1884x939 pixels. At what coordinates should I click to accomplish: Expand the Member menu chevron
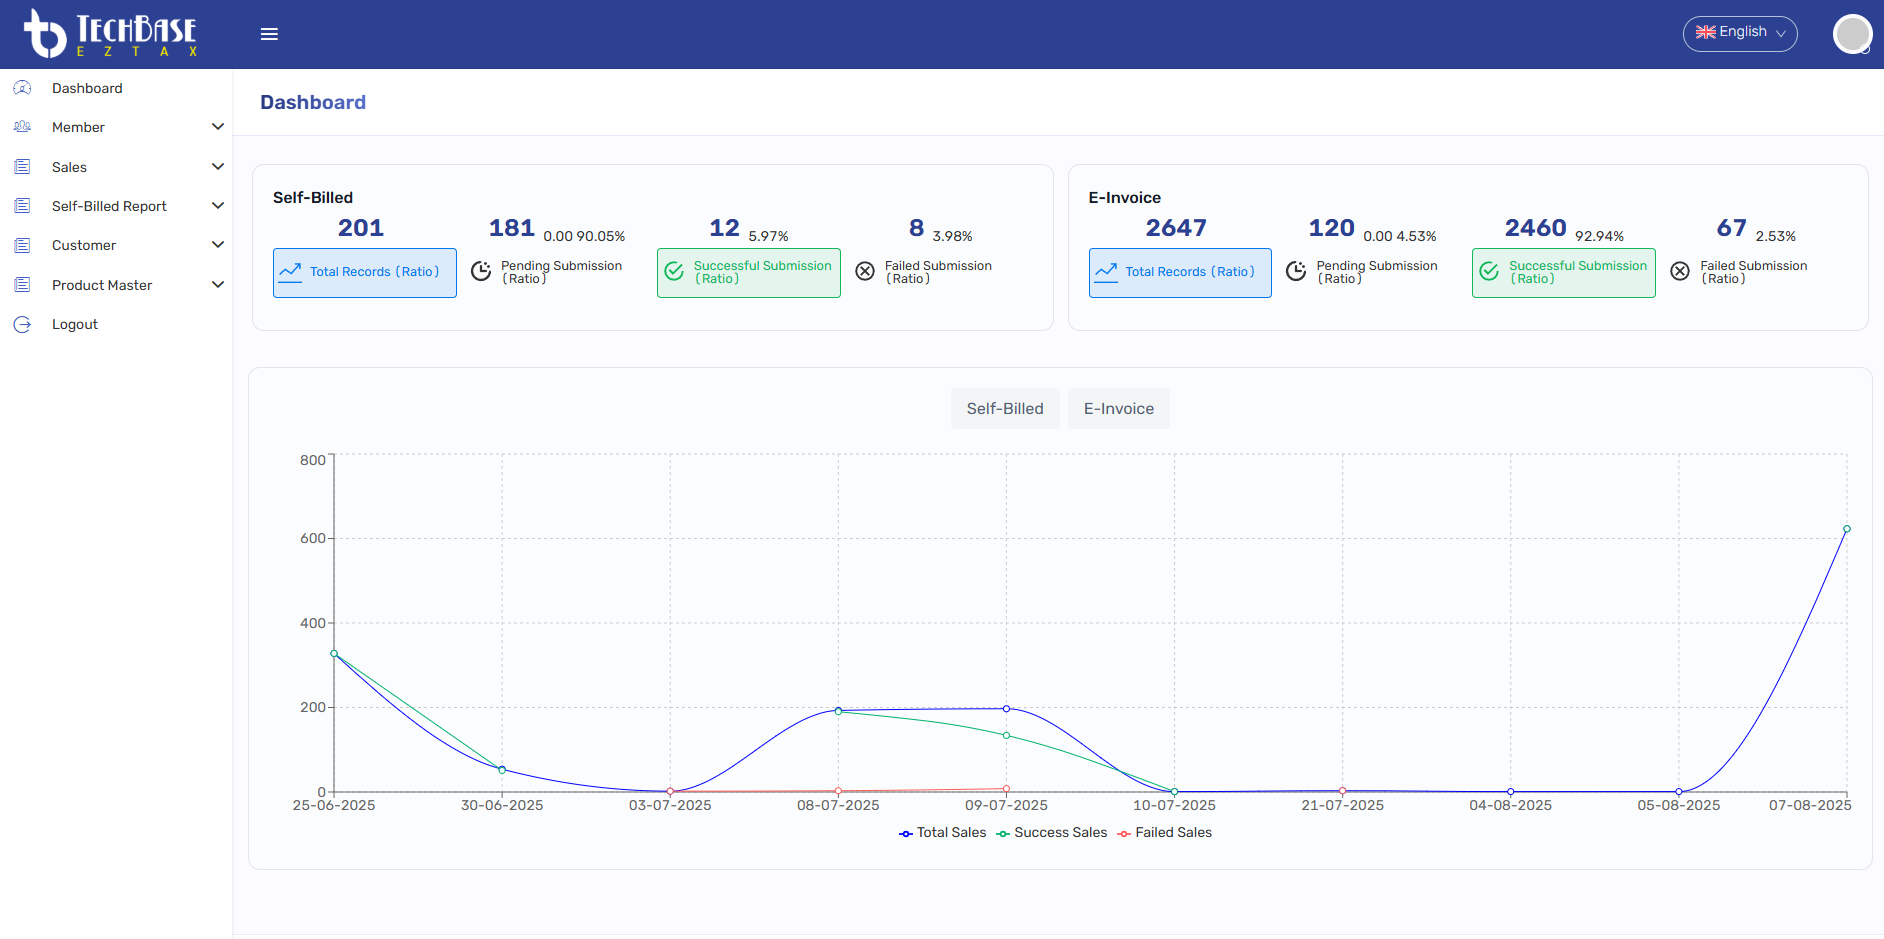(217, 127)
